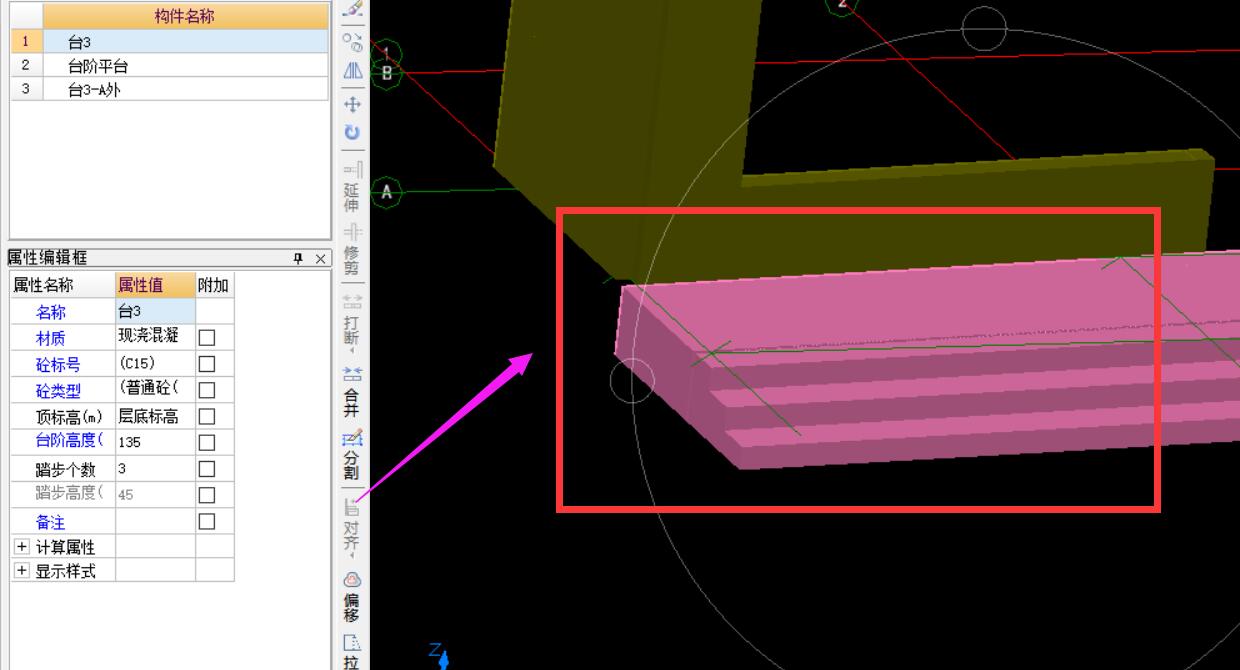Select the Move tool with four arrows
The width and height of the screenshot is (1240, 670).
point(352,104)
